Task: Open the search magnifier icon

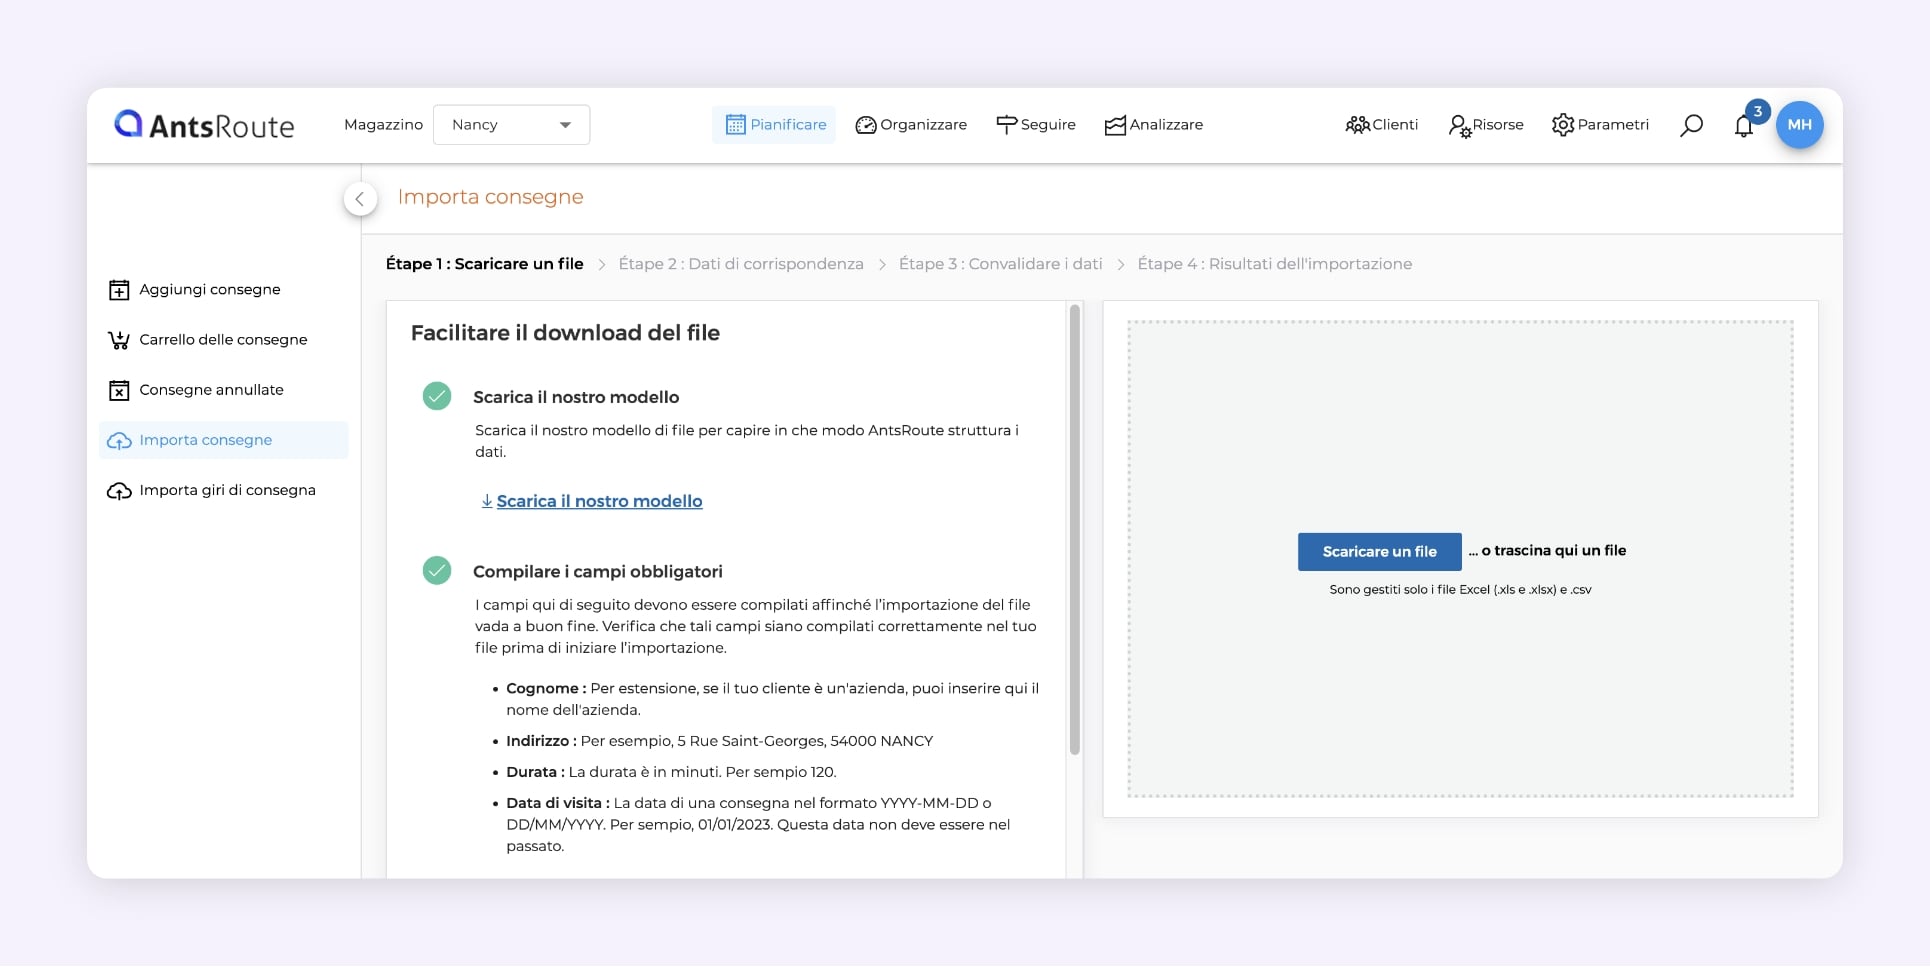Action: (1691, 125)
